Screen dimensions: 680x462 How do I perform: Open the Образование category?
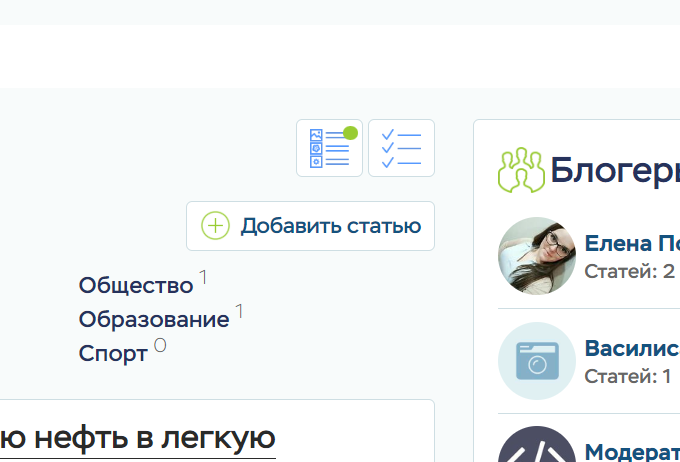pos(154,320)
